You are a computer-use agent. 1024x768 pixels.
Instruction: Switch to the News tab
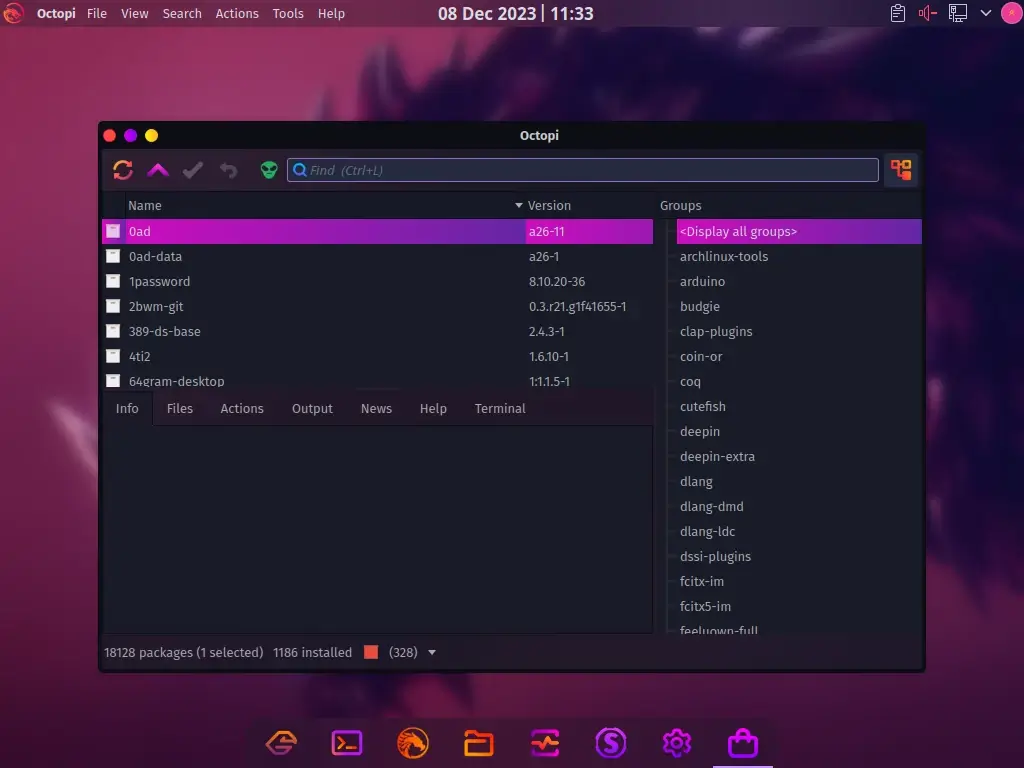click(376, 409)
